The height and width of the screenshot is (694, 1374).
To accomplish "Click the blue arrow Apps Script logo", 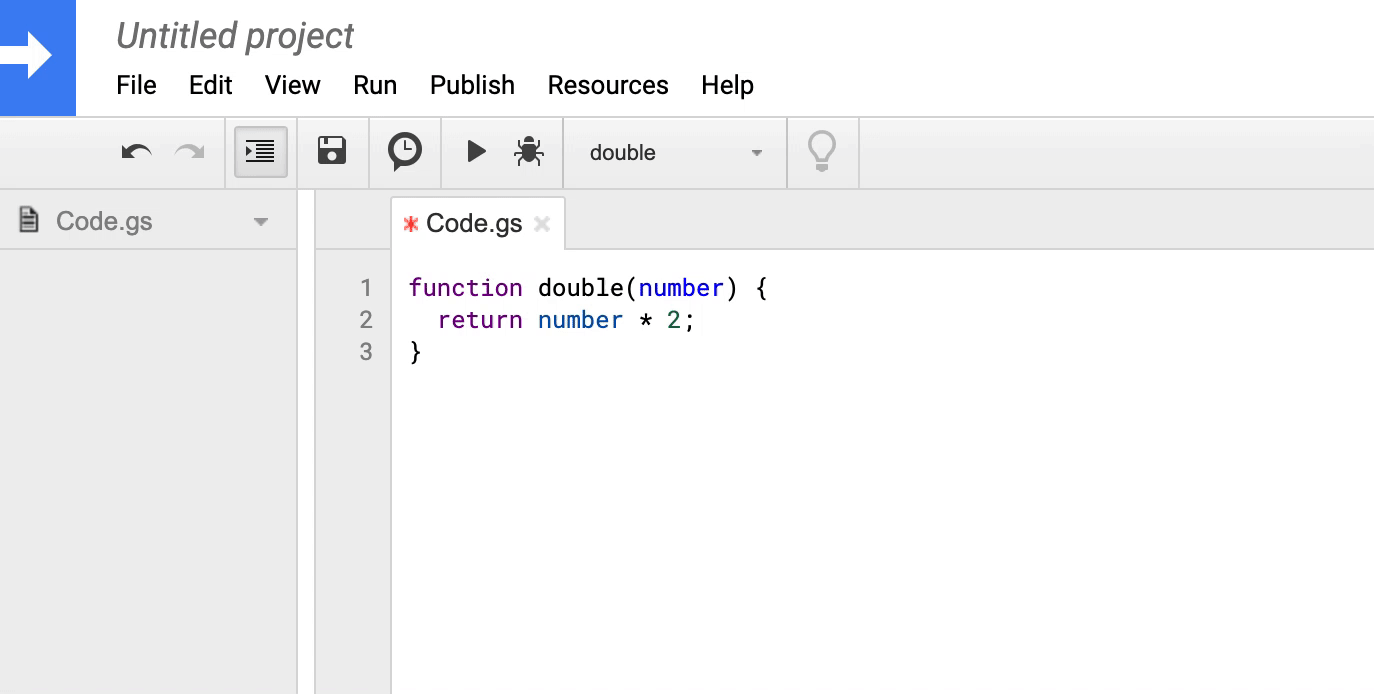I will 37,57.
